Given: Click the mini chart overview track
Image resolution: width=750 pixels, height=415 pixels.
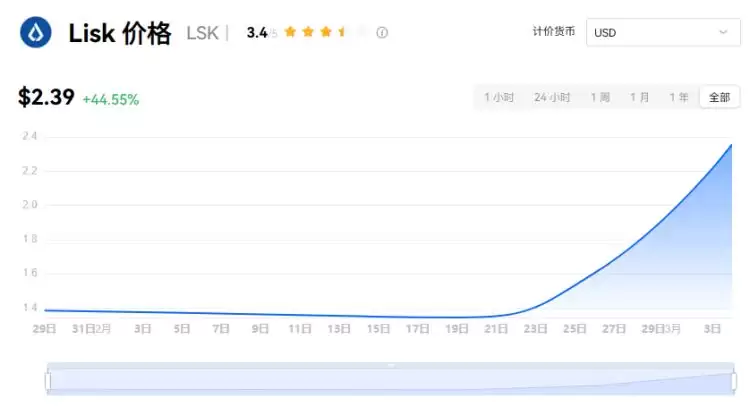Looking at the screenshot, I should [390, 381].
